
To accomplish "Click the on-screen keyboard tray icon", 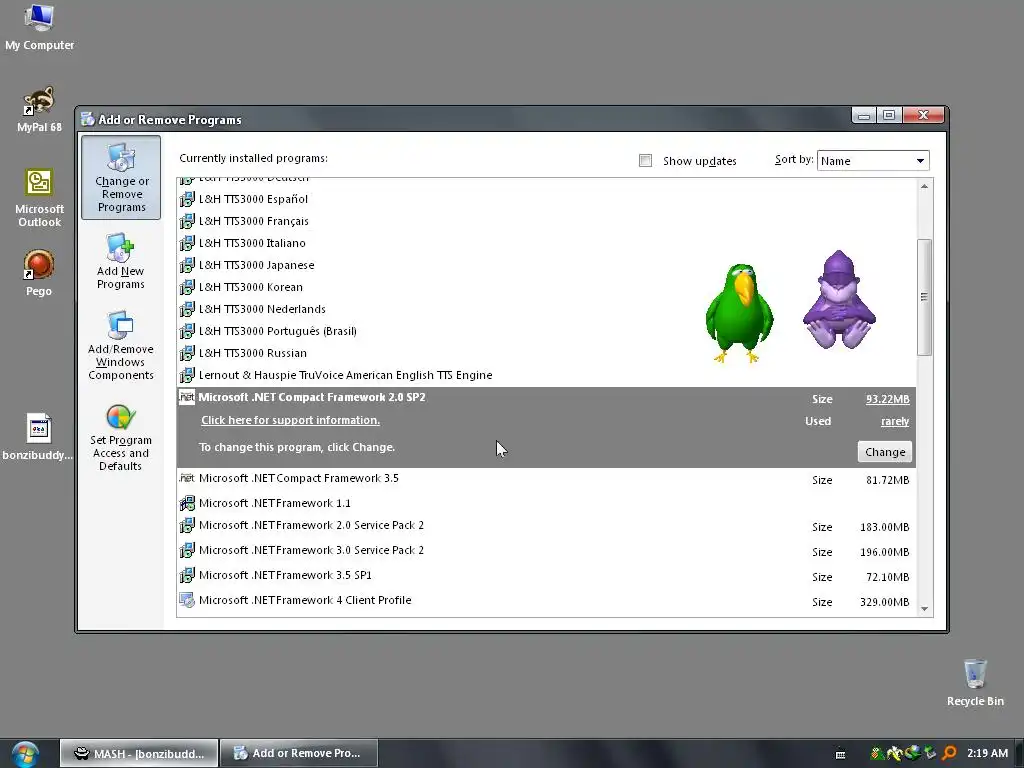I will (x=840, y=754).
